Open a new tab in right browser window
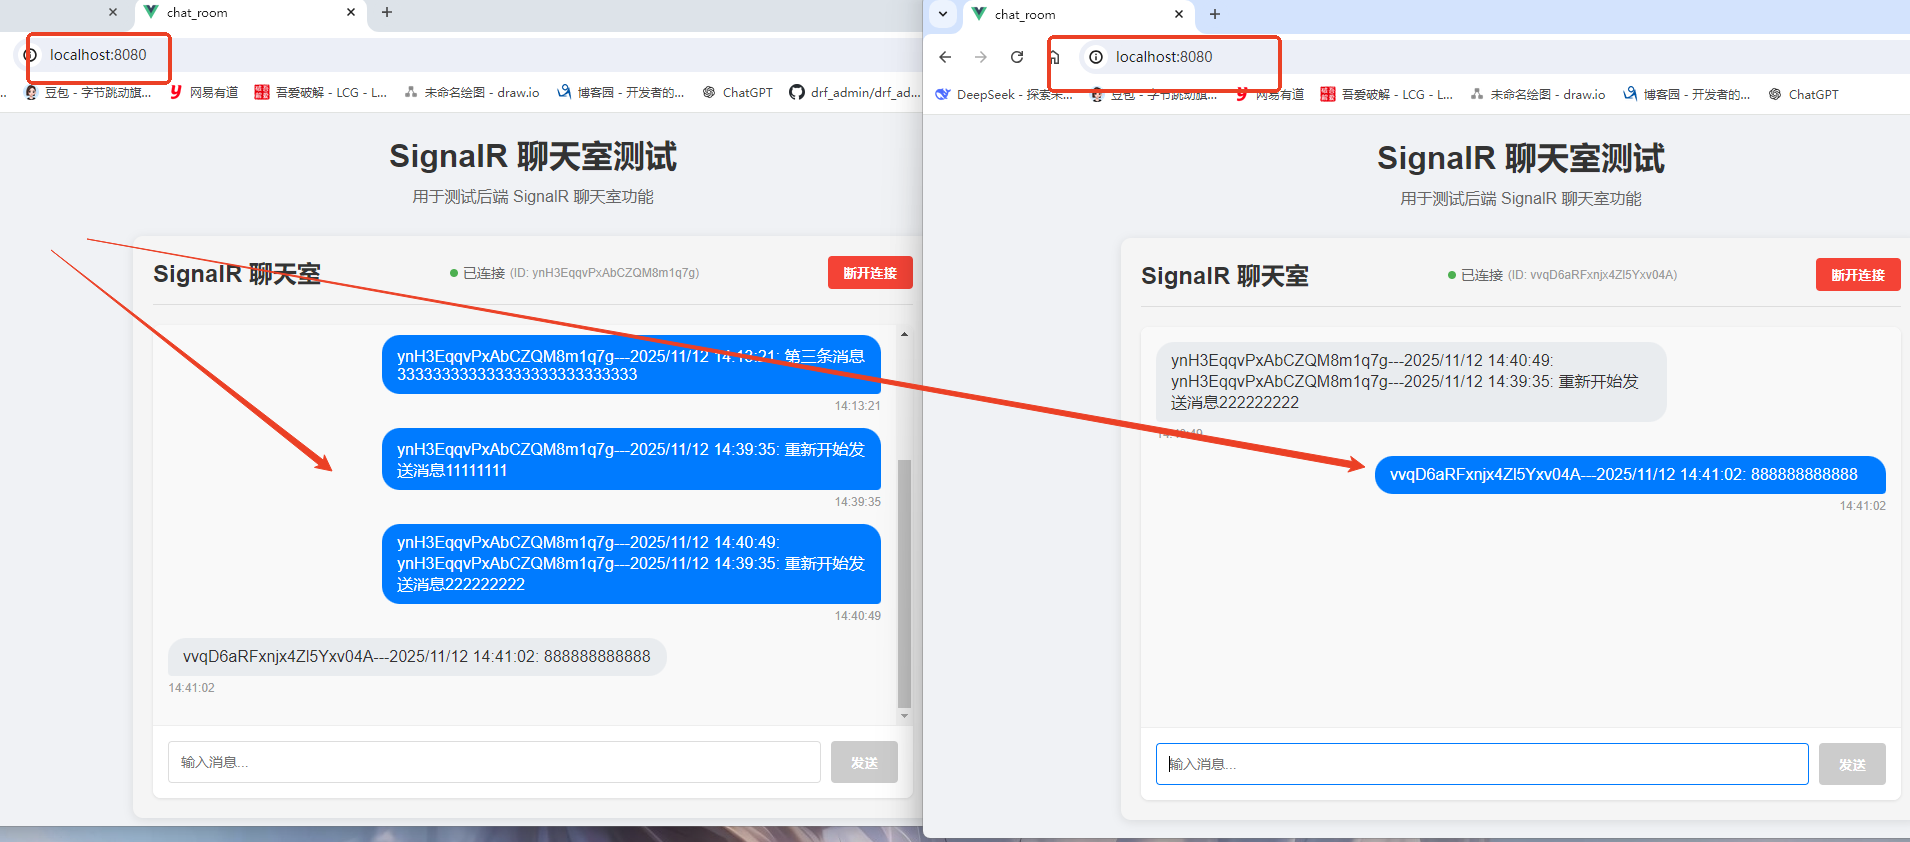This screenshot has width=1910, height=842. pos(1215,14)
